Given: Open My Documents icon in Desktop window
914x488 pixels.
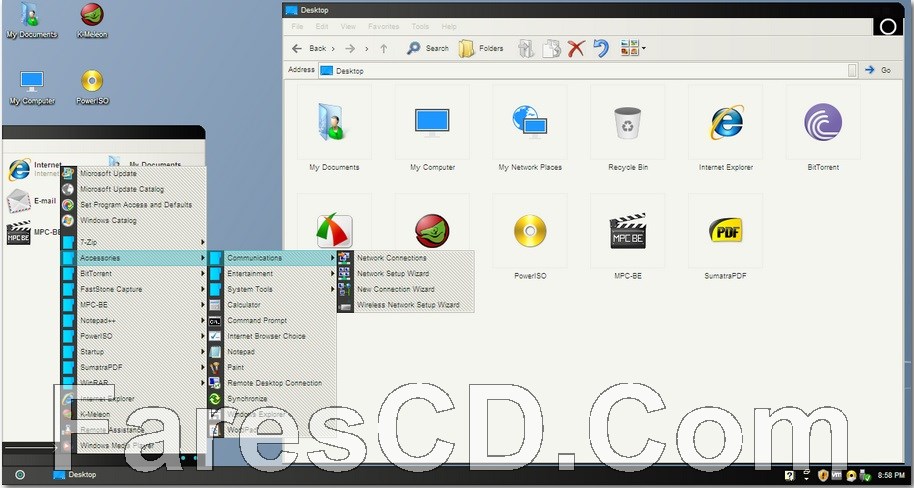Looking at the screenshot, I should coord(334,122).
